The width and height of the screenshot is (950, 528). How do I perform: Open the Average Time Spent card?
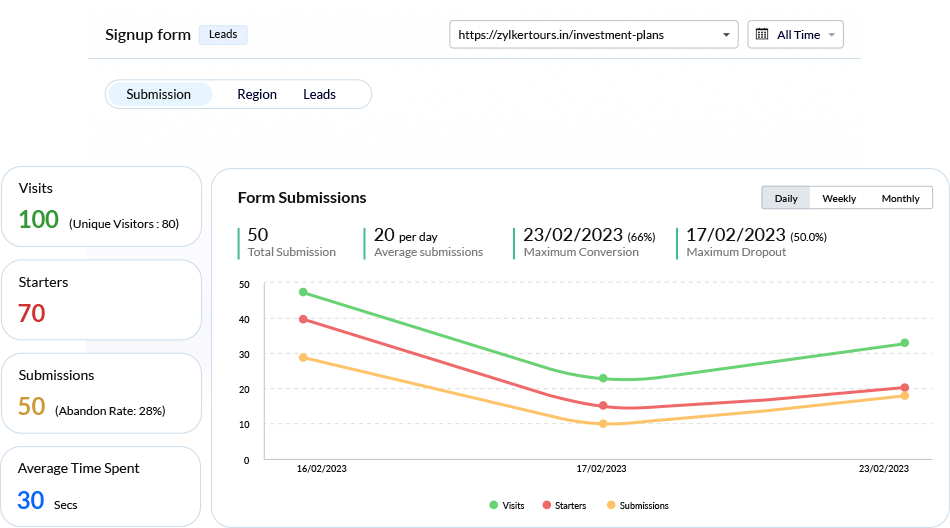click(101, 487)
